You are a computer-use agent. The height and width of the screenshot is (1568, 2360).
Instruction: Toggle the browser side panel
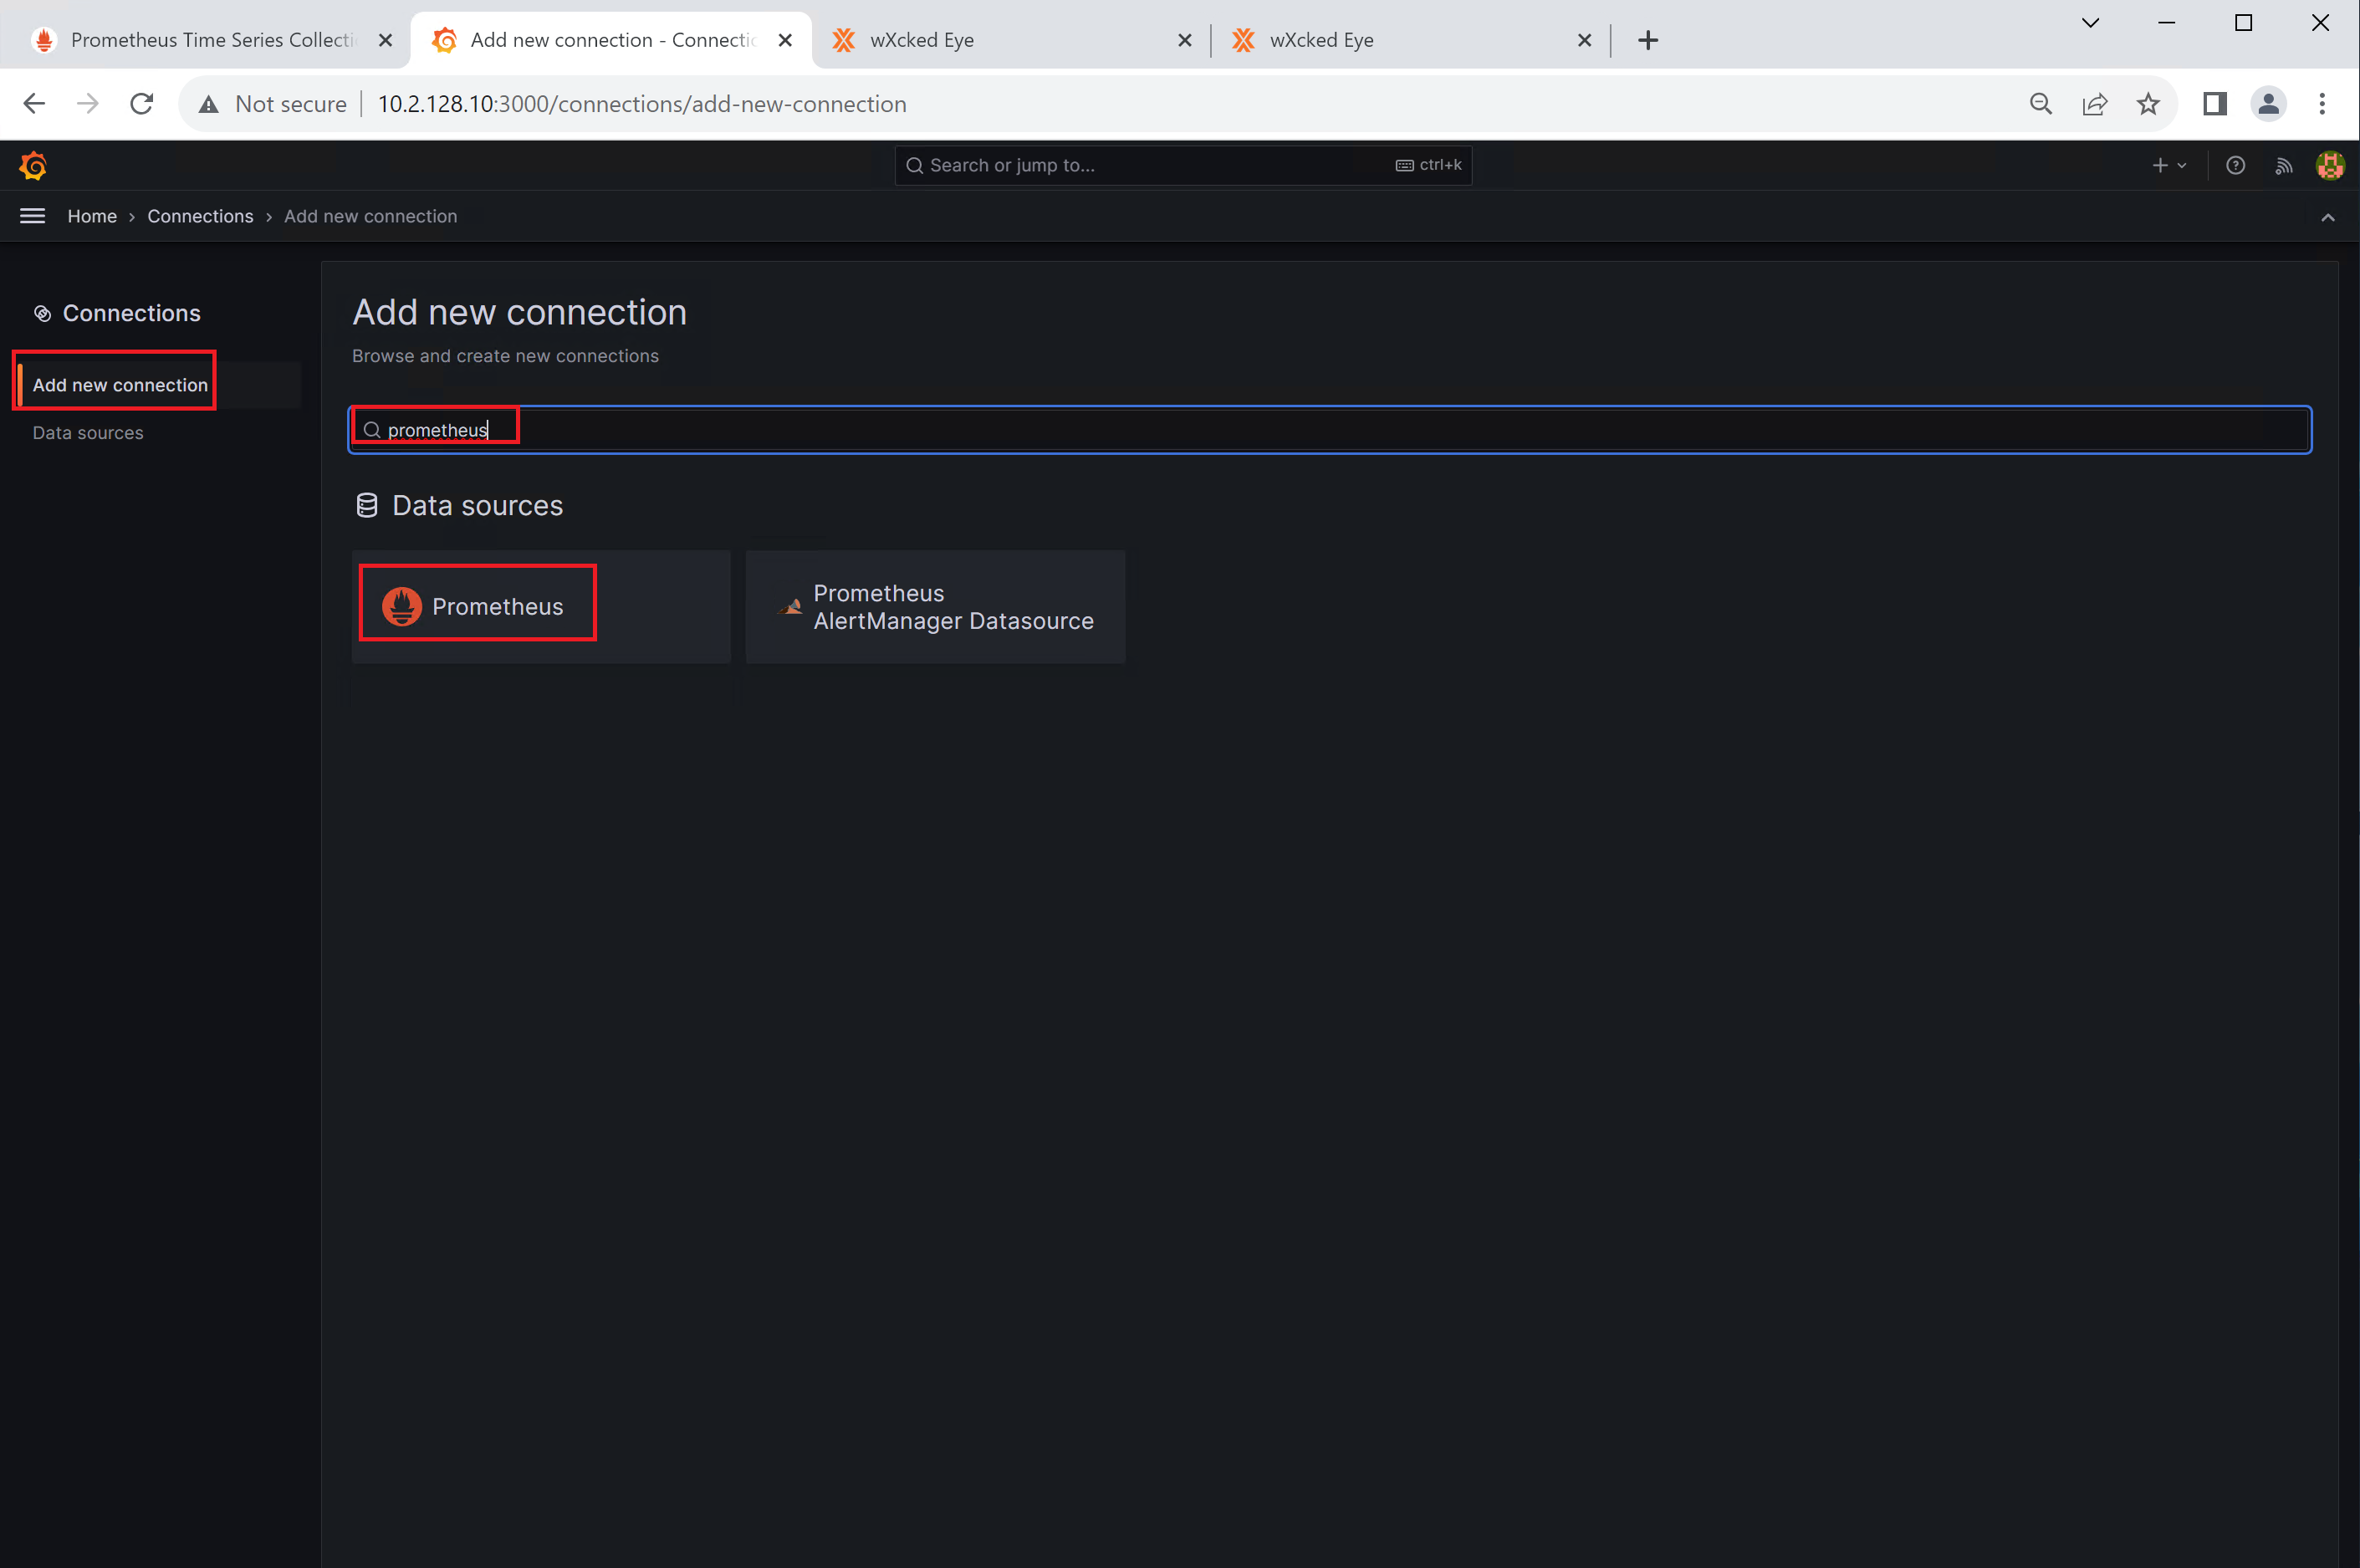coord(2215,104)
